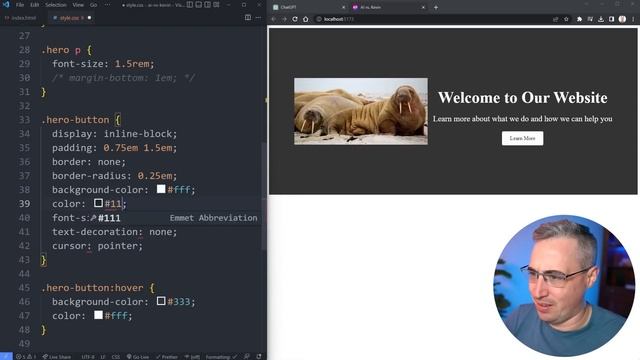The image size is (640, 360).
Task: Open the browser profile avatar
Action: 622,19
